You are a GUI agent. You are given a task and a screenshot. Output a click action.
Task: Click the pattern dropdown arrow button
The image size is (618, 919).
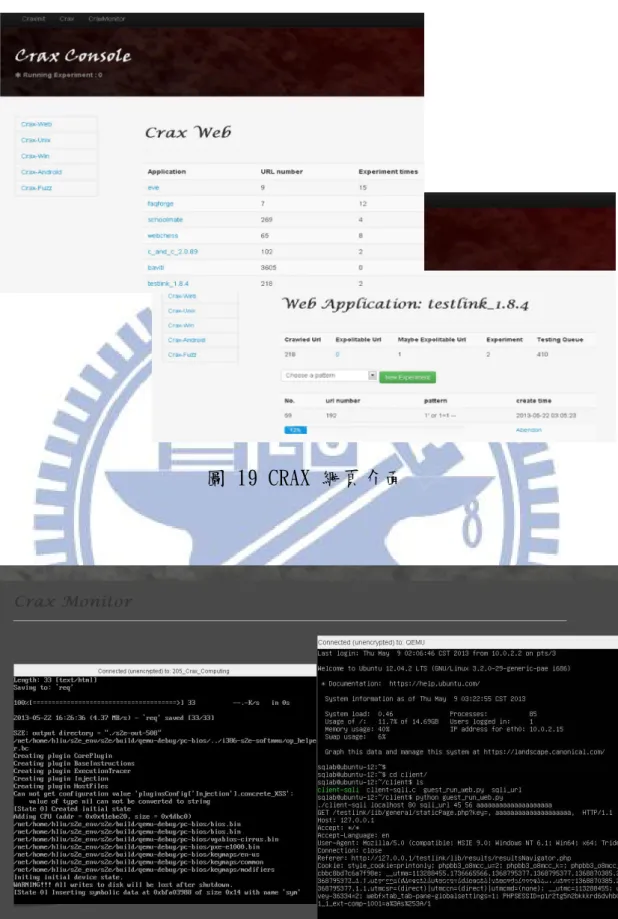(x=372, y=375)
